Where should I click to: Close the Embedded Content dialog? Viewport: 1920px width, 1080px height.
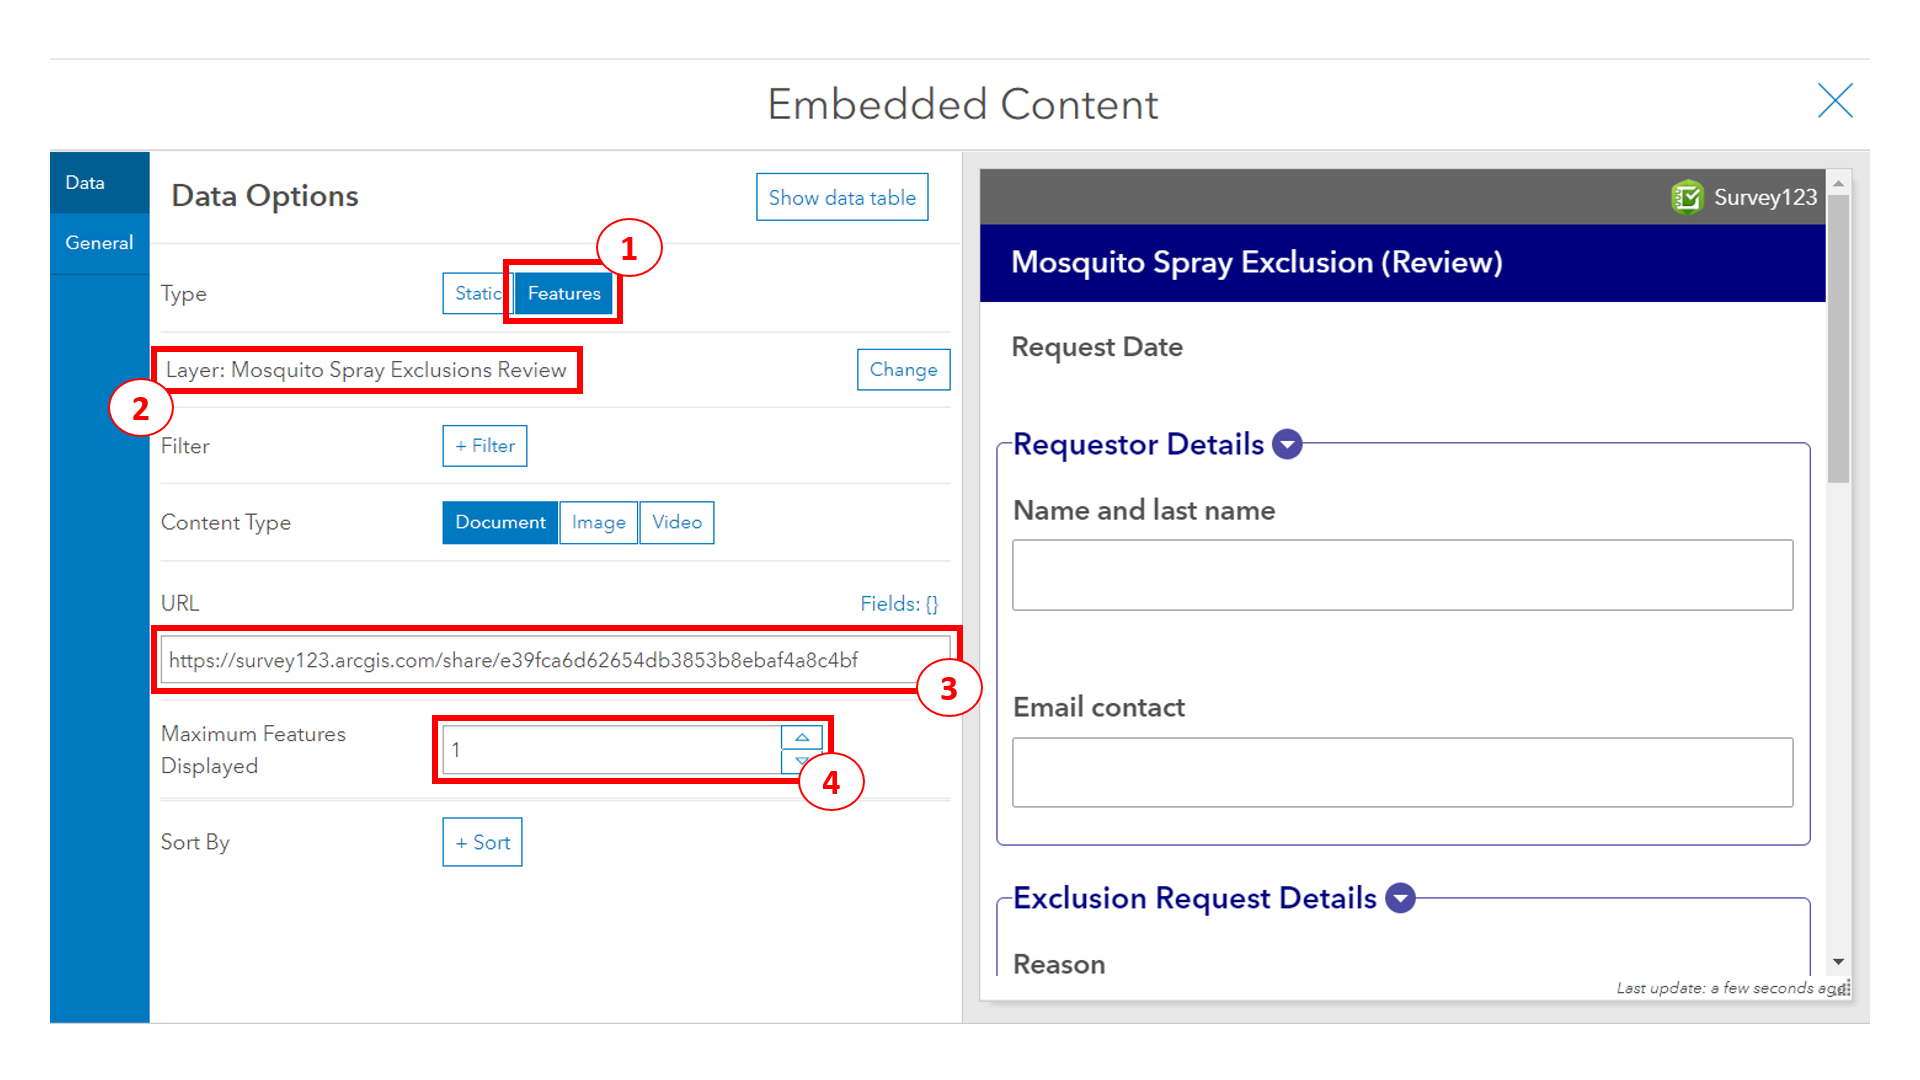(1835, 100)
